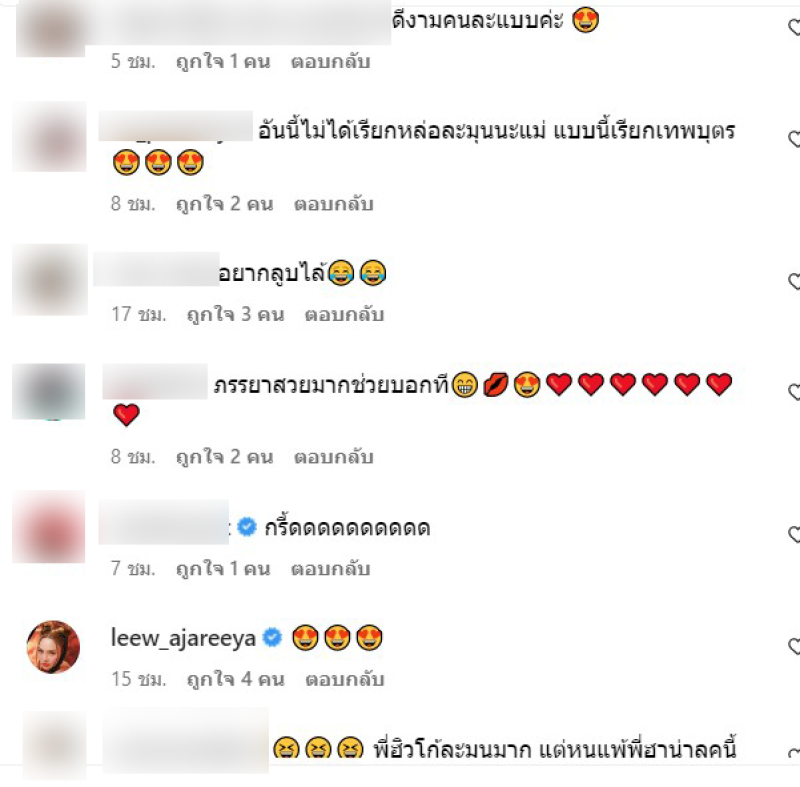This screenshot has width=800, height=787.
Task: Like the เทพบุตร comment with heart icon
Action: click(795, 139)
